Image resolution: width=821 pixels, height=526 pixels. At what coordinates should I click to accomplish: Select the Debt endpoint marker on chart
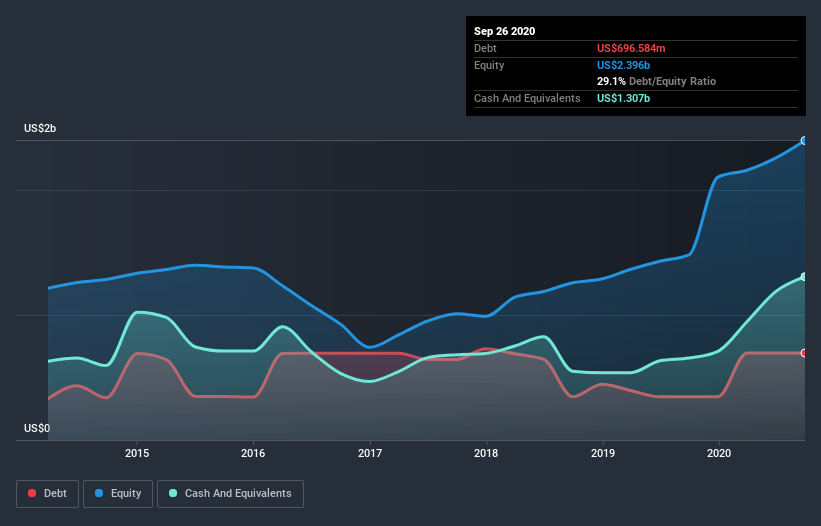[x=804, y=353]
